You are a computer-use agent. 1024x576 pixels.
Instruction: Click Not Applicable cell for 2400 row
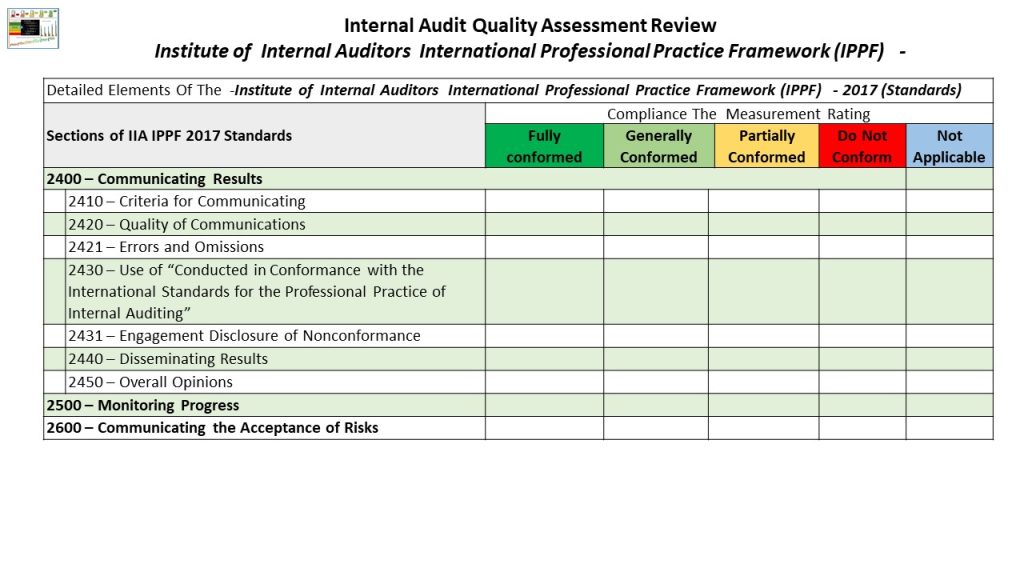pyautogui.click(x=950, y=179)
